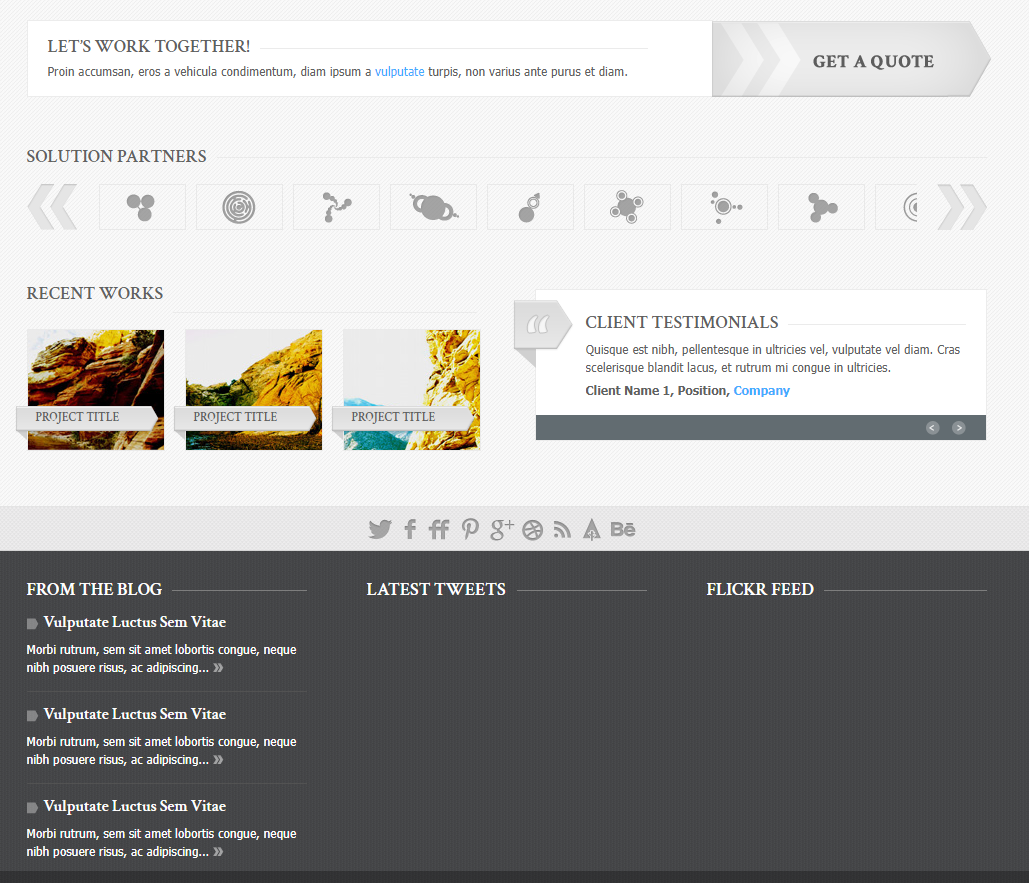
Task: Slide partners carousel to the left
Action: pos(52,207)
